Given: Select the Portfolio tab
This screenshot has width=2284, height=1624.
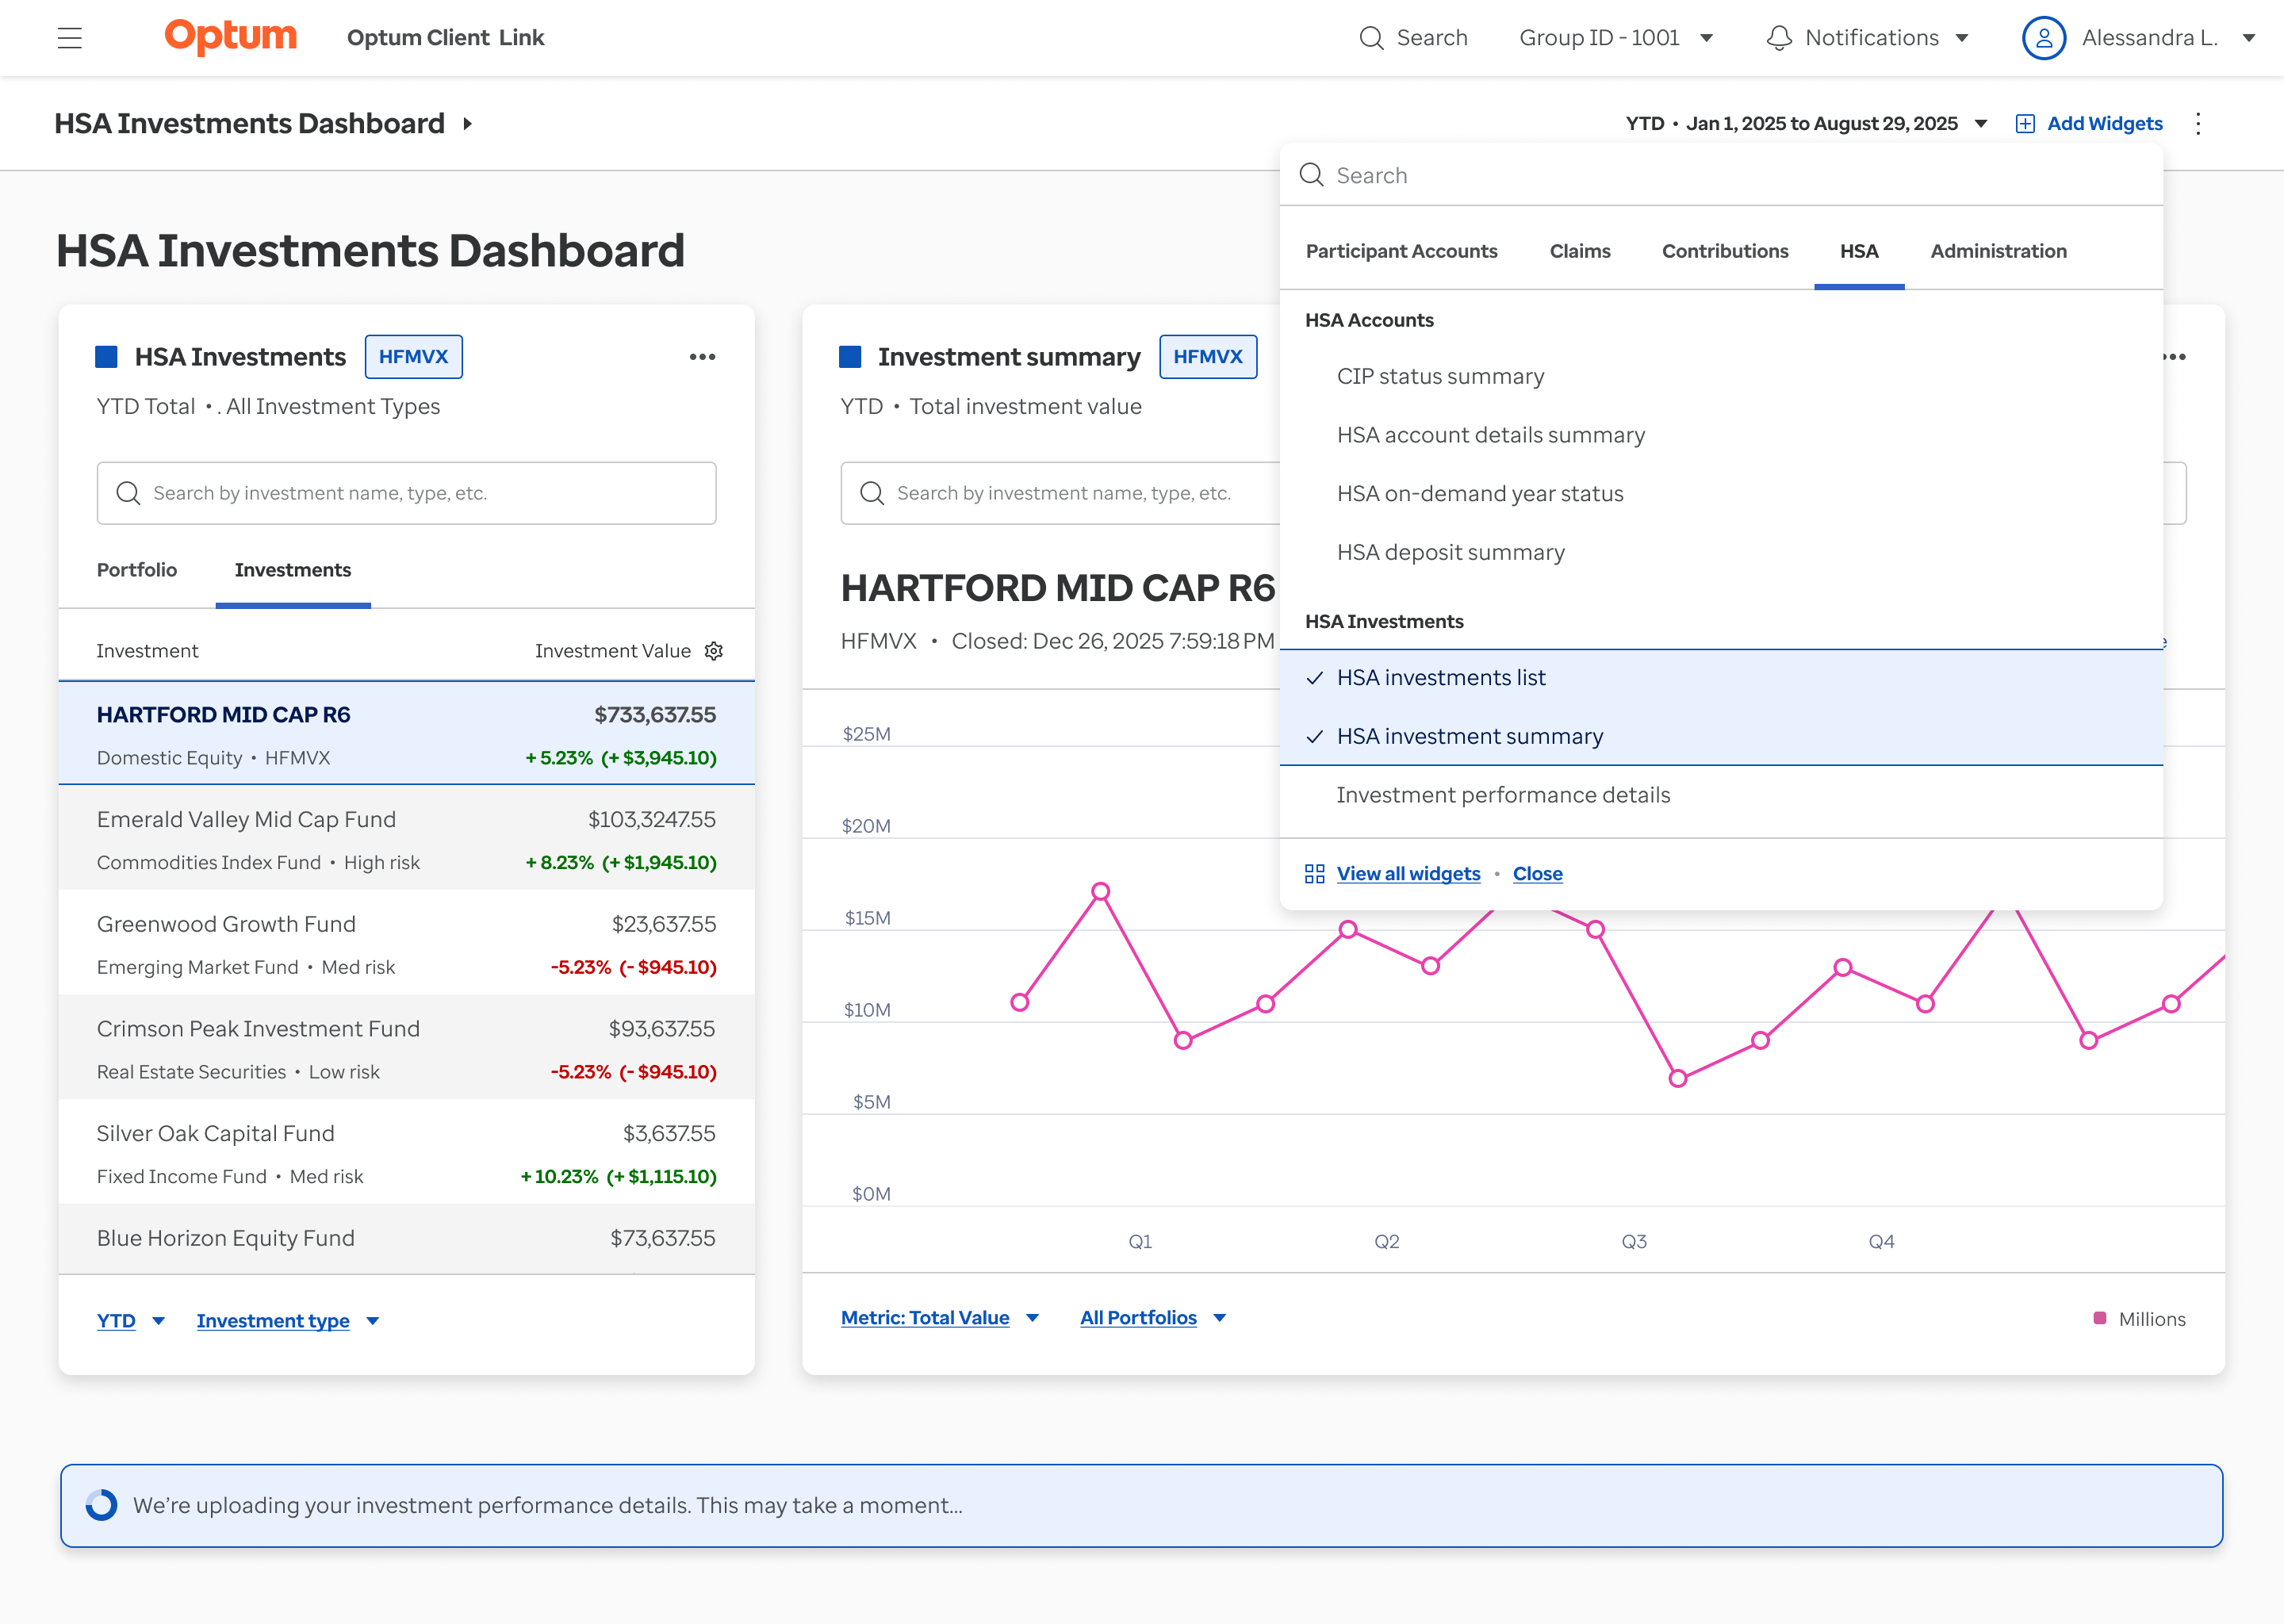Looking at the screenshot, I should tap(137, 570).
